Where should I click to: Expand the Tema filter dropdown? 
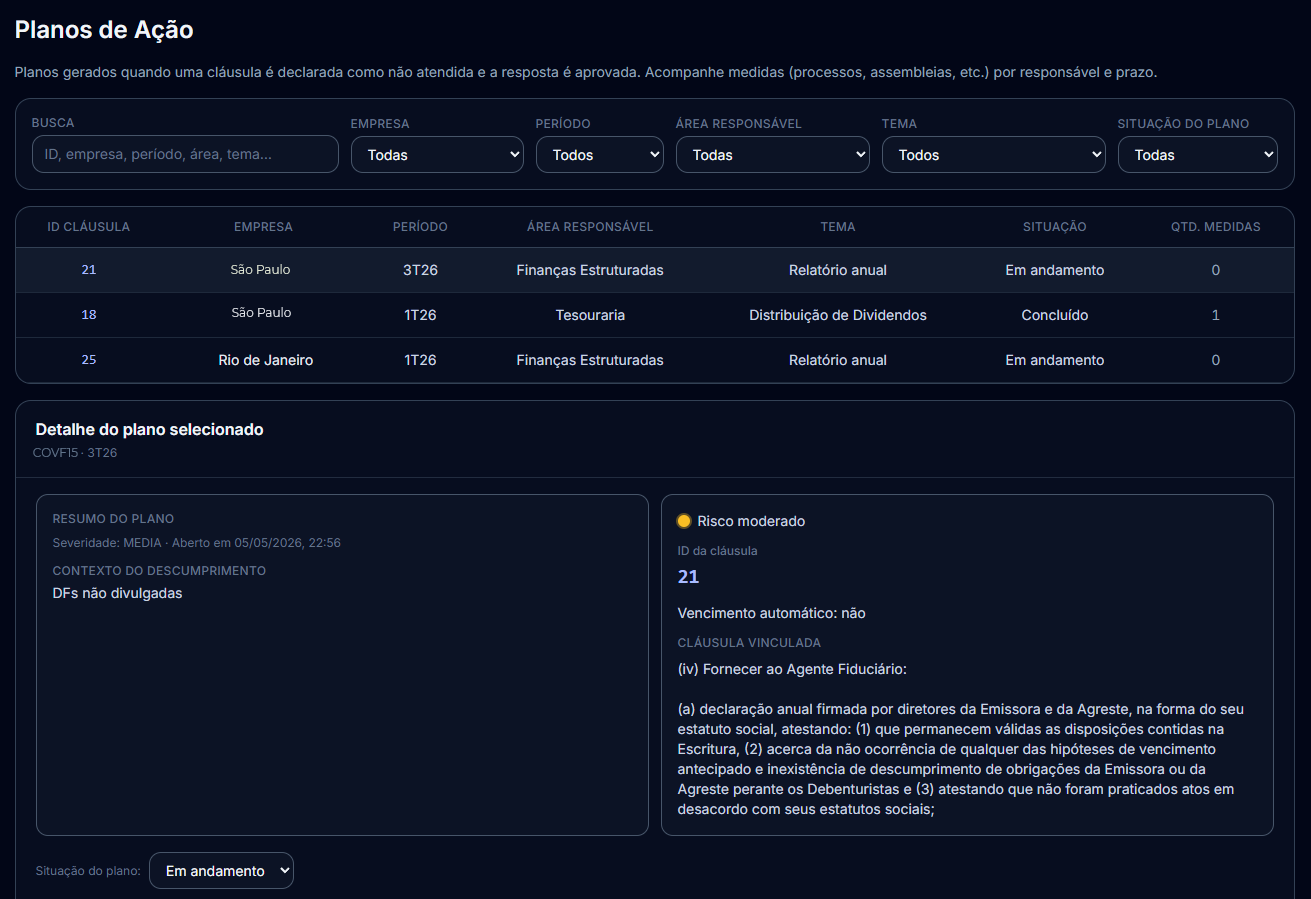point(994,155)
